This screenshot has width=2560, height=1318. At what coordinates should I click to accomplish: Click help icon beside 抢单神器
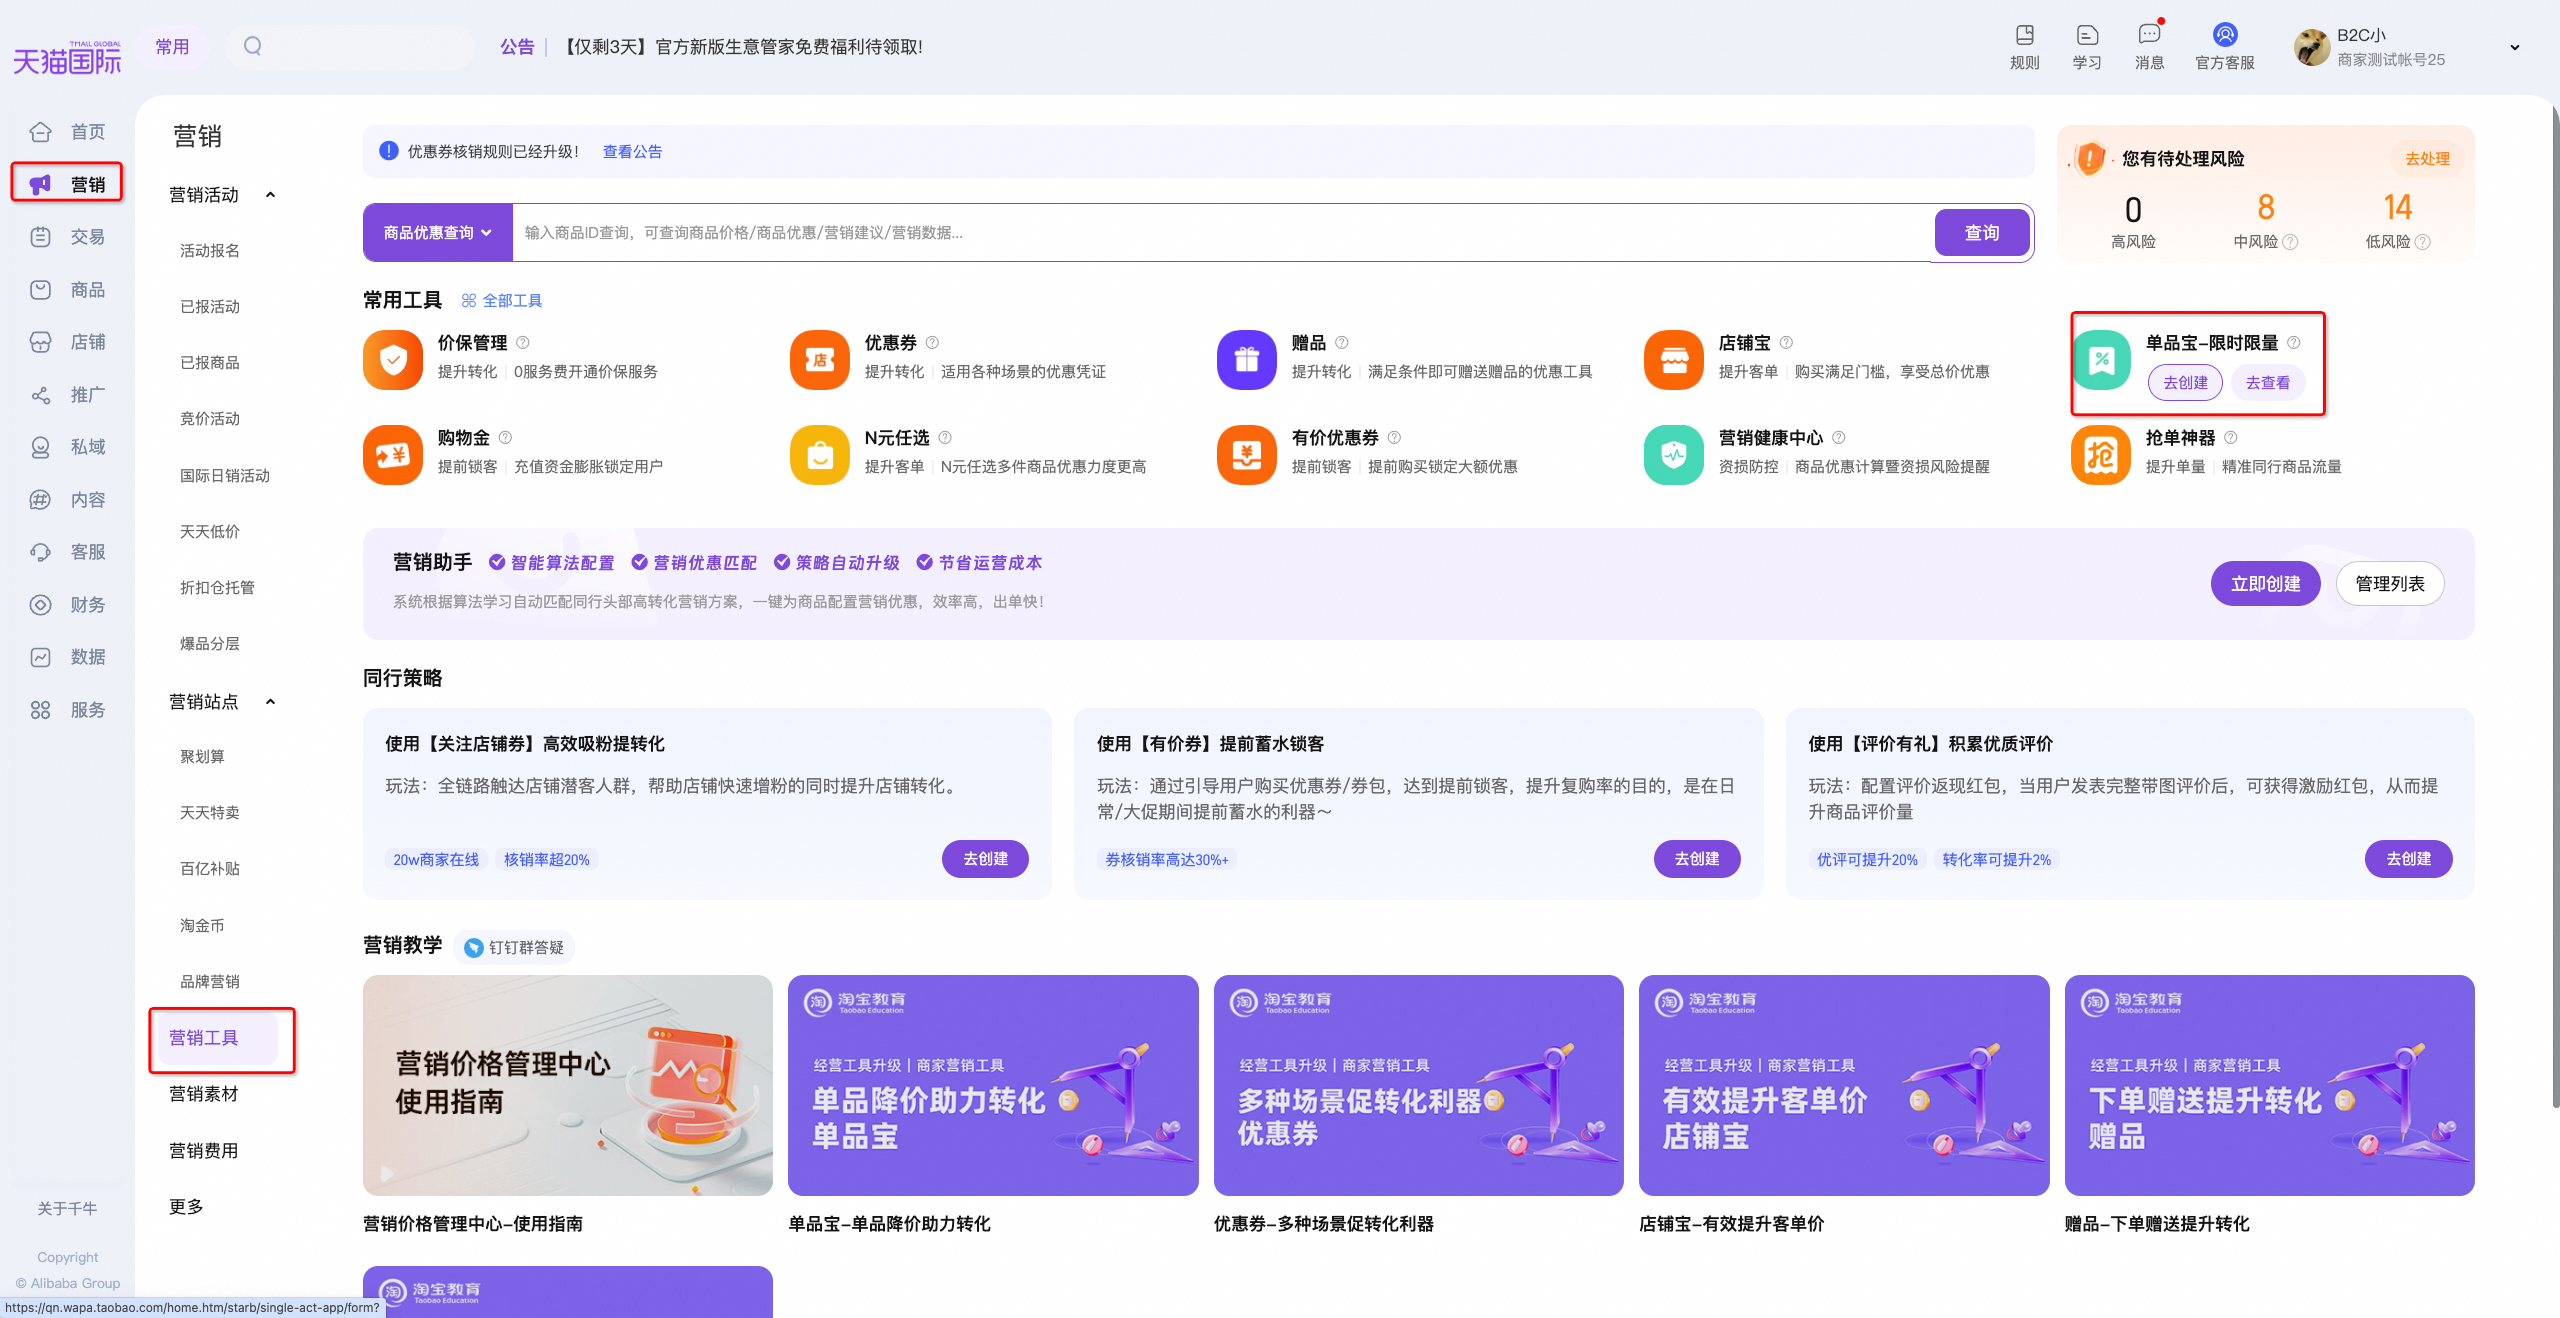pyautogui.click(x=2231, y=437)
